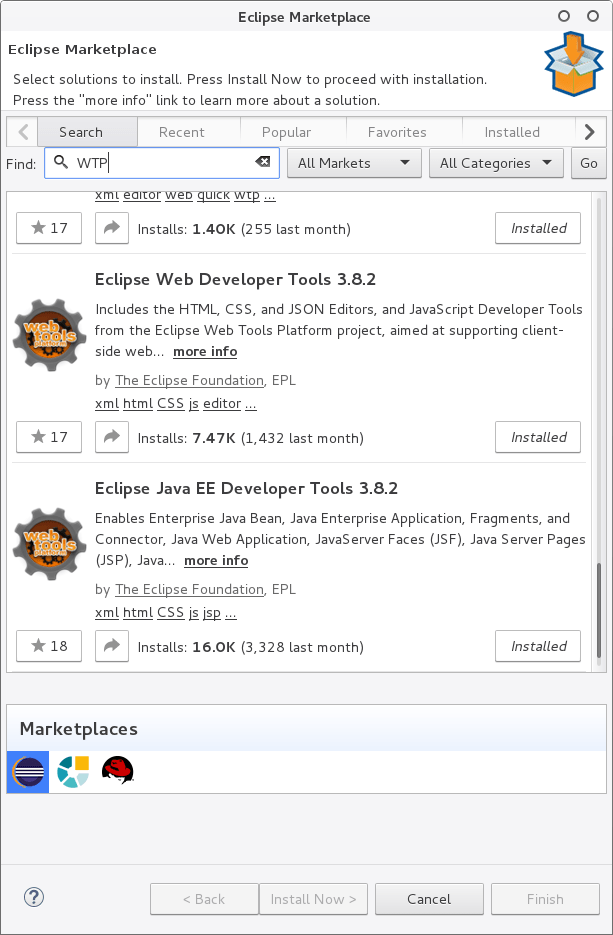613x935 pixels.
Task: Favorite the Eclipse Web Developer Tools star
Action: point(49,437)
